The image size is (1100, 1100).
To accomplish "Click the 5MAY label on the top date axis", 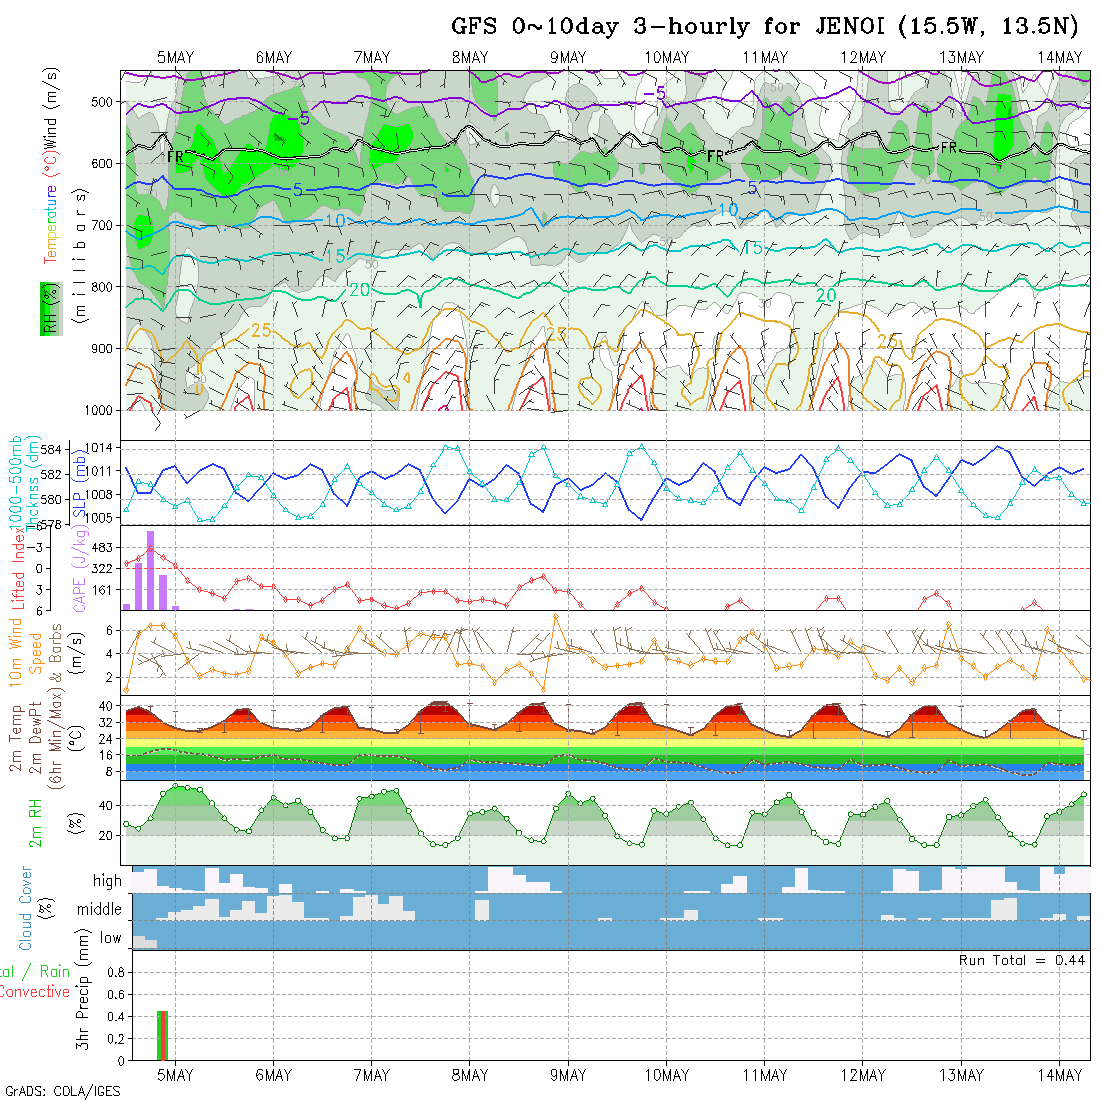I will (175, 58).
